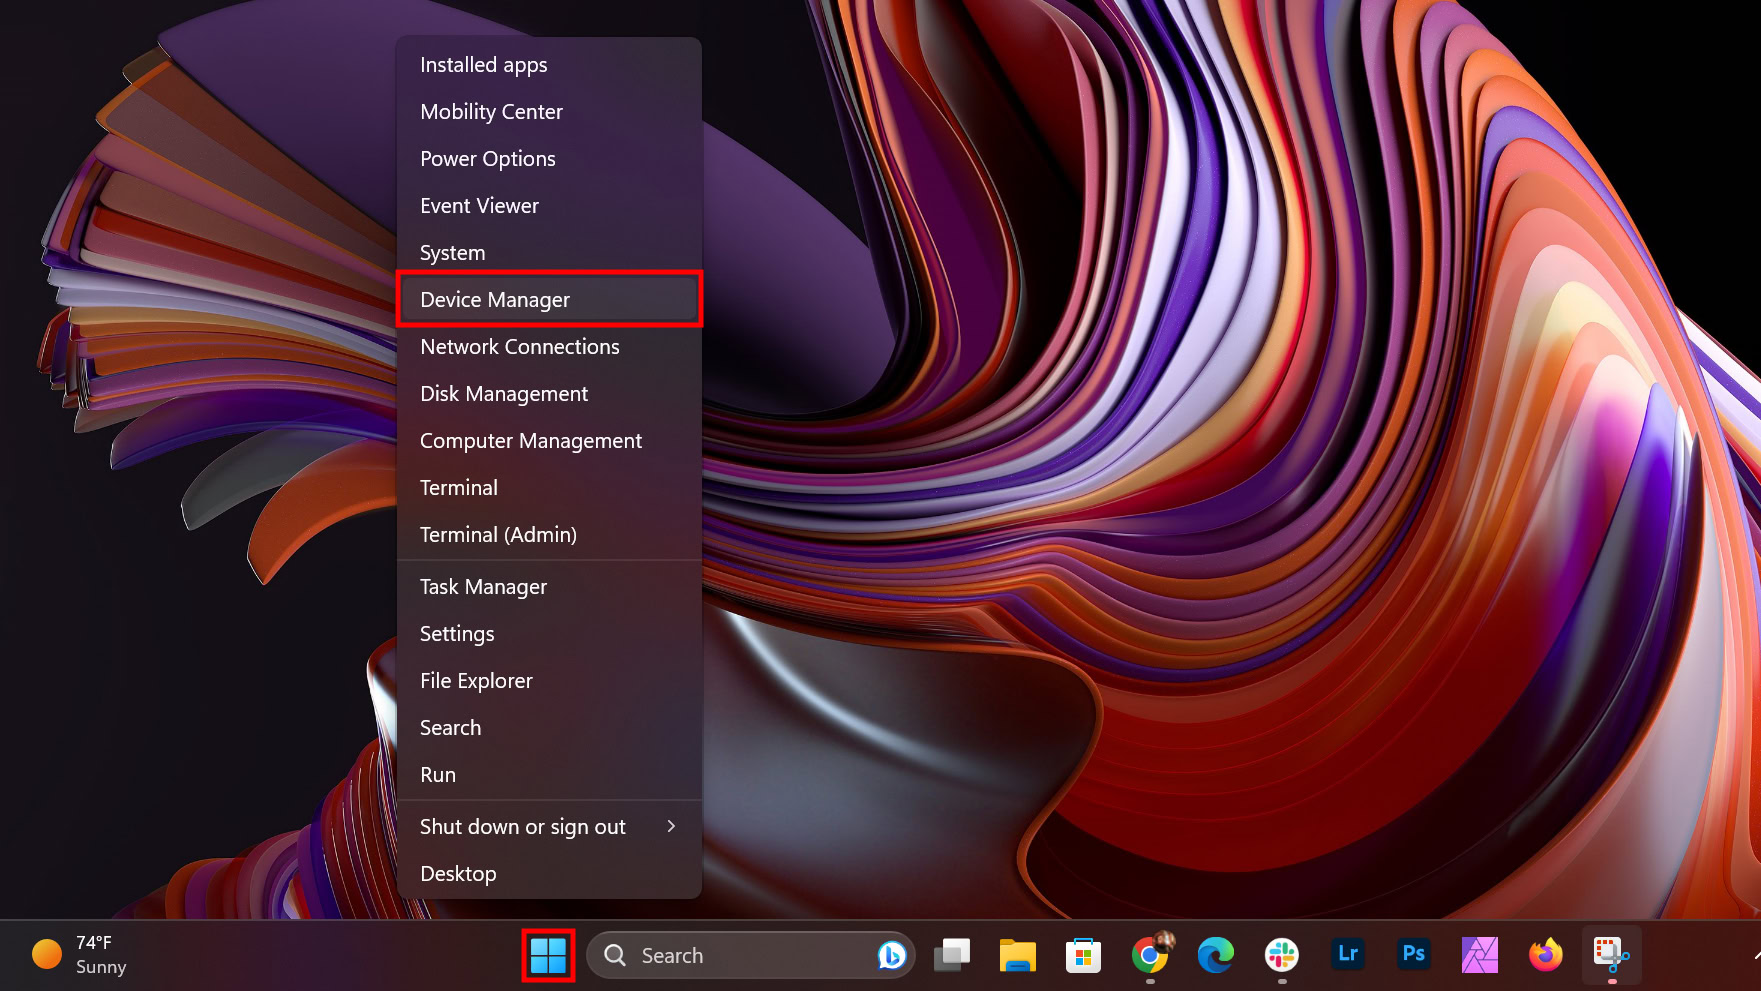Open Task Manager from the menu
The height and width of the screenshot is (991, 1761).
483,587
